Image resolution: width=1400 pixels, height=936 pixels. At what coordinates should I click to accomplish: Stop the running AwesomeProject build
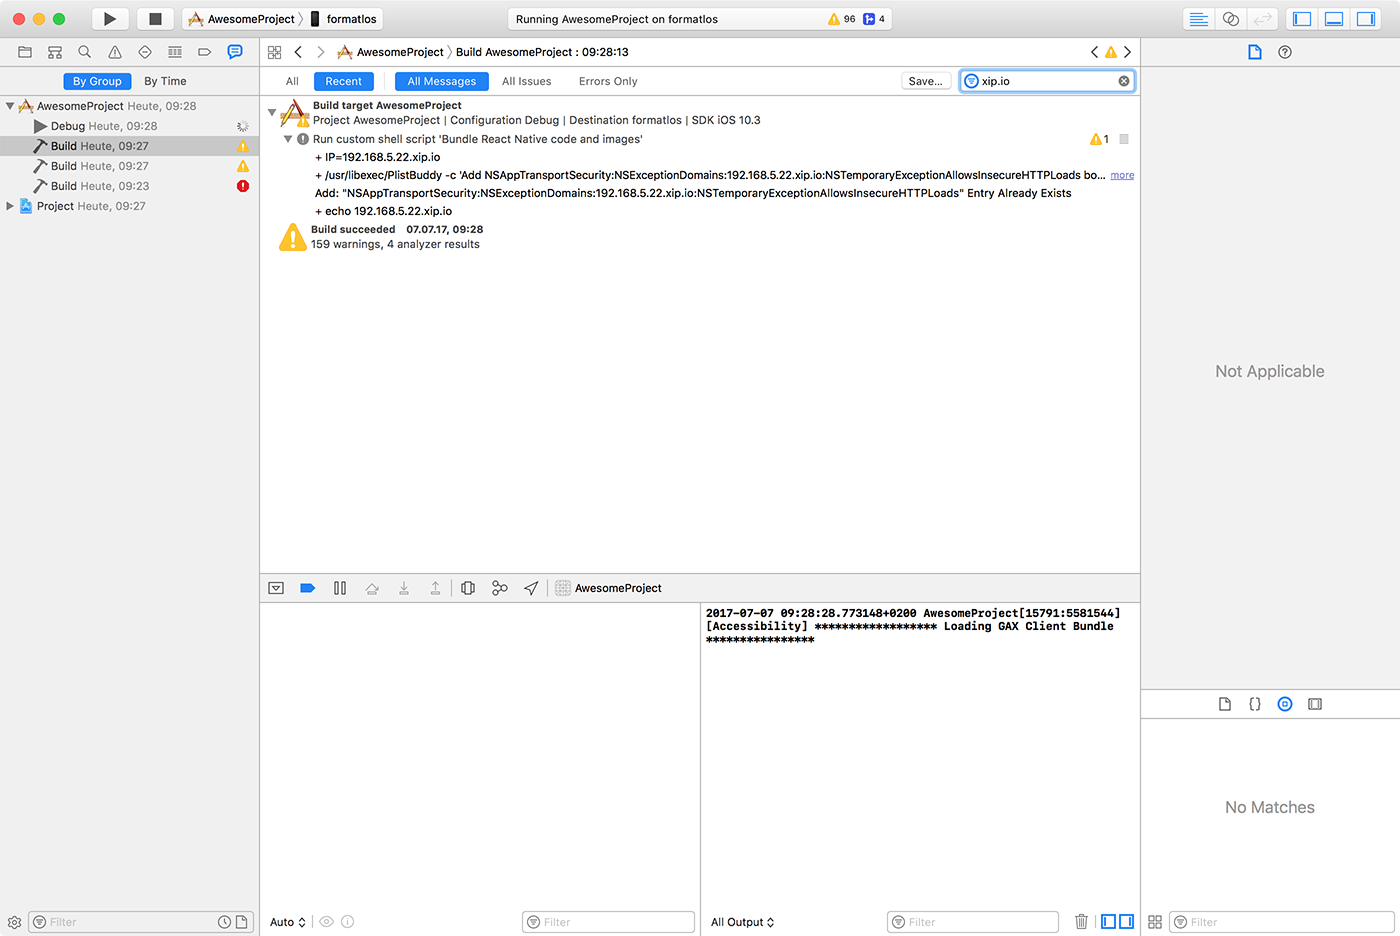point(155,19)
